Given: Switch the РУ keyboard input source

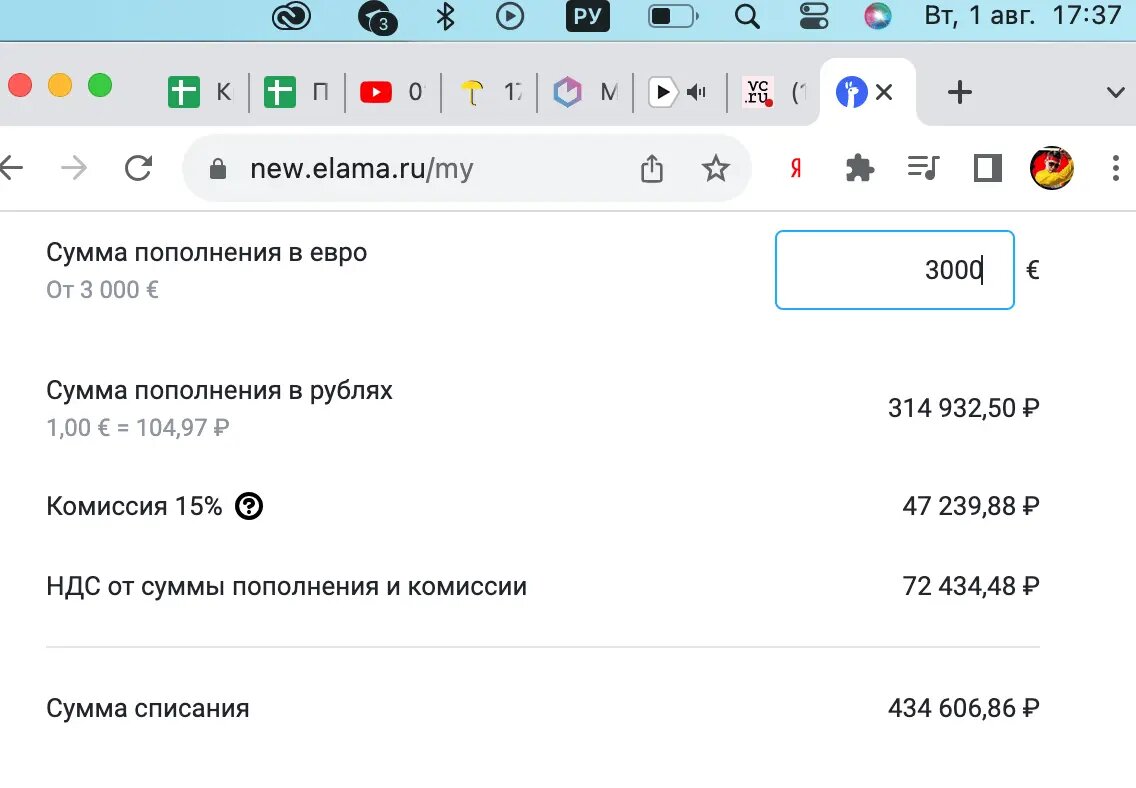Looking at the screenshot, I should [587, 16].
